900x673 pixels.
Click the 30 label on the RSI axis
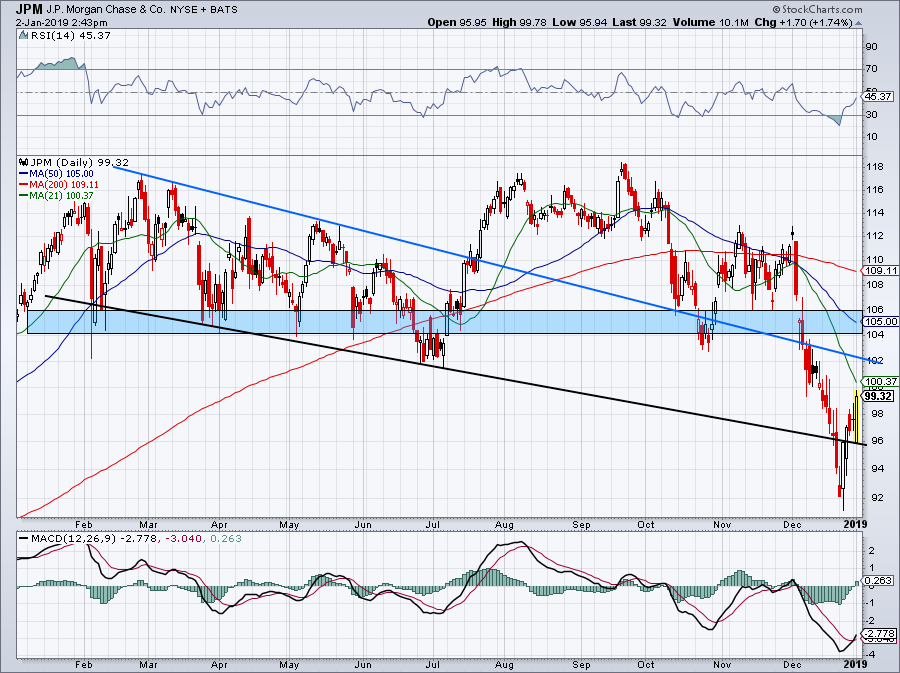(x=871, y=115)
